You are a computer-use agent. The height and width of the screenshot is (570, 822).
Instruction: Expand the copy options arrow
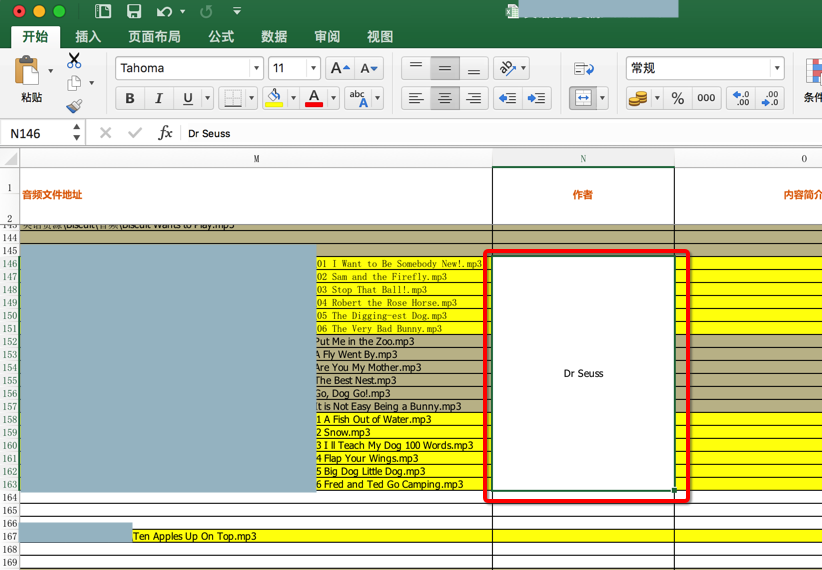[x=92, y=83]
